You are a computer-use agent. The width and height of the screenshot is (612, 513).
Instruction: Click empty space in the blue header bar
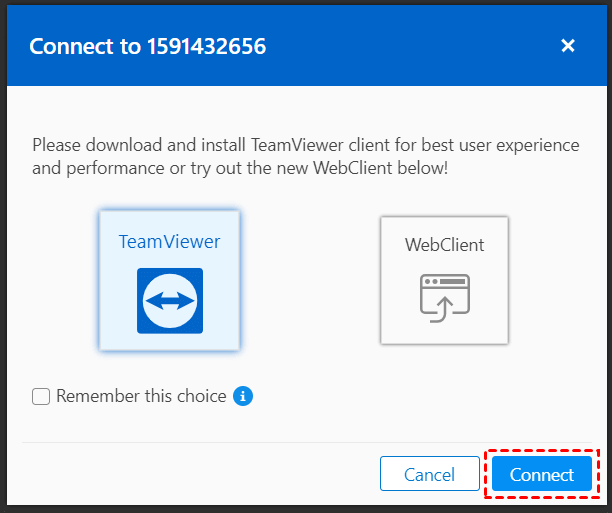click(x=420, y=46)
